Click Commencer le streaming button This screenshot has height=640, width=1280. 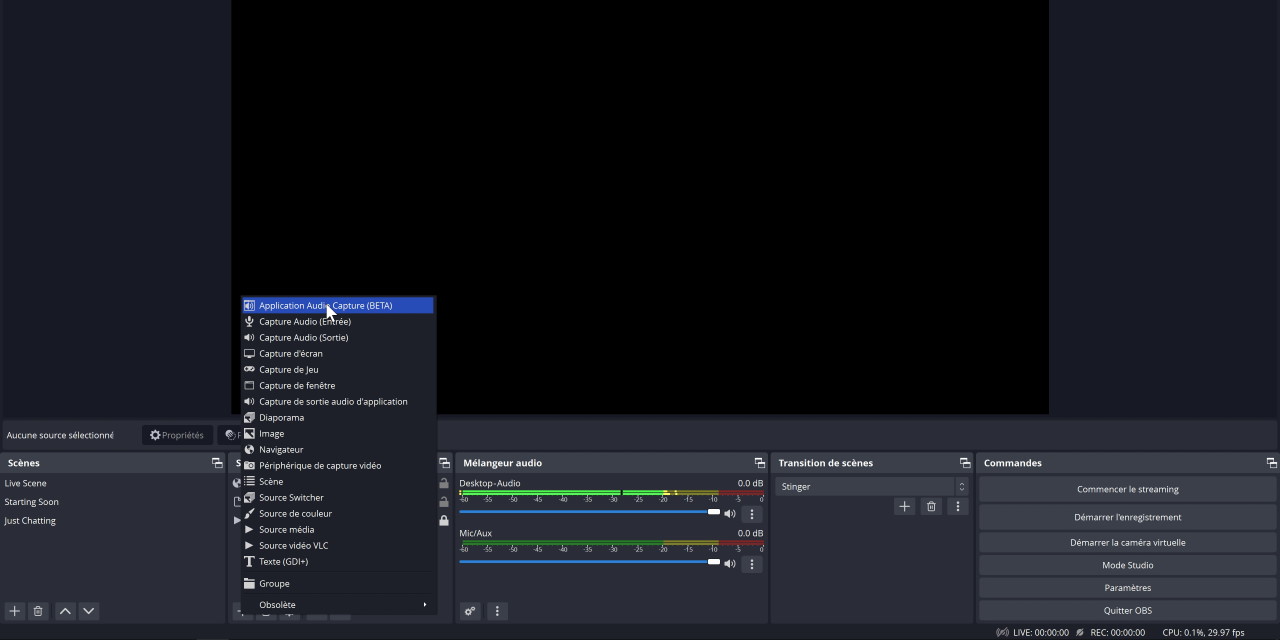1127,489
